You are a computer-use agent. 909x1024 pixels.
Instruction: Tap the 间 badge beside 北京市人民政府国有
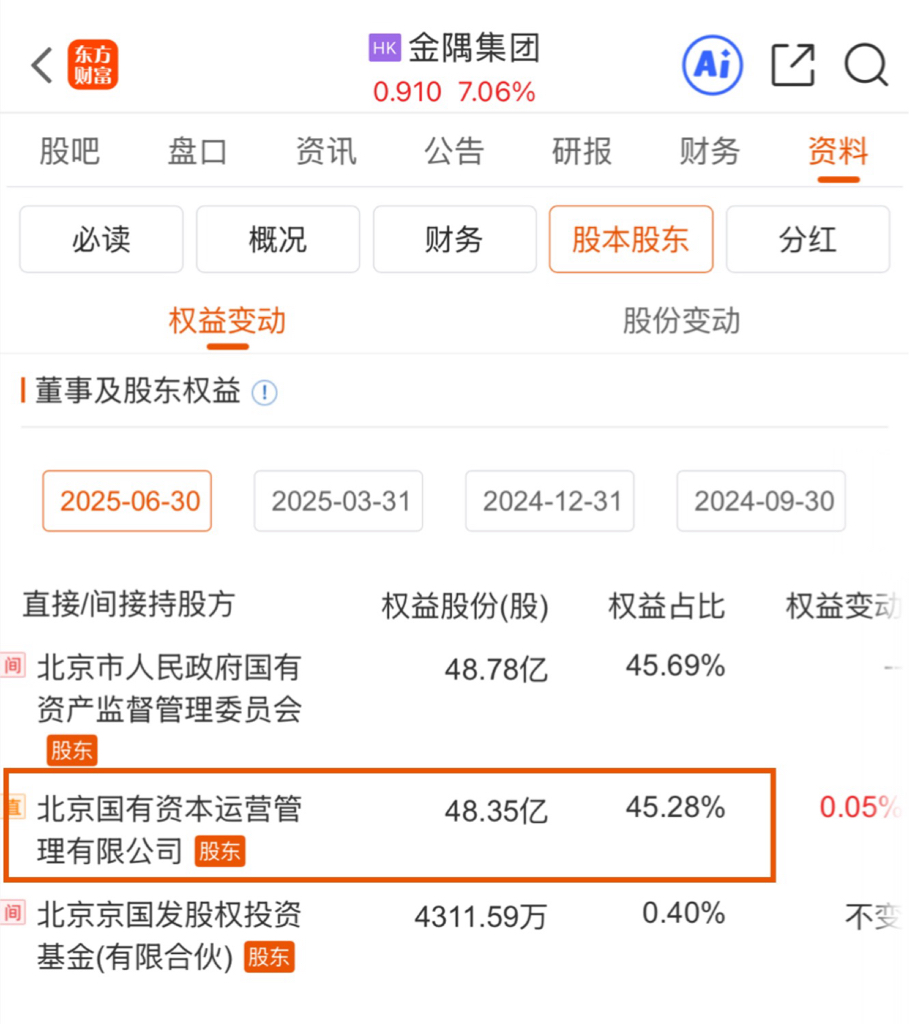[x=12, y=665]
